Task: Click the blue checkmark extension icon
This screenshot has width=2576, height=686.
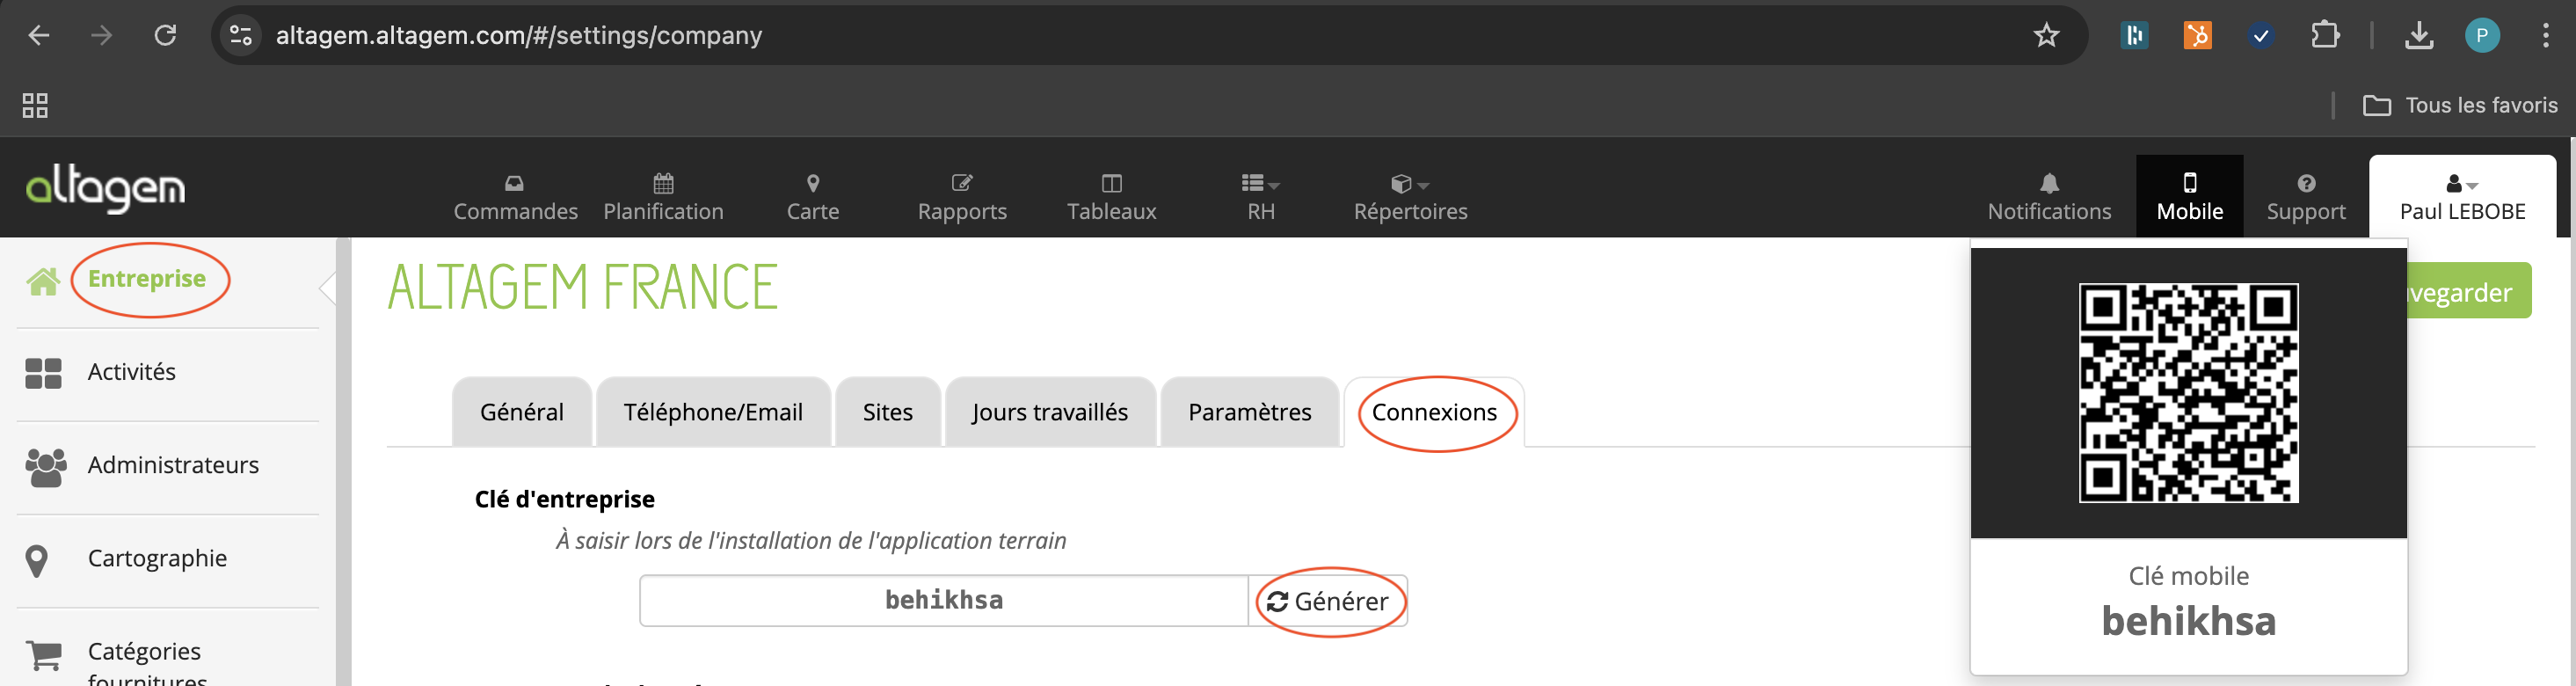Action: click(2260, 35)
